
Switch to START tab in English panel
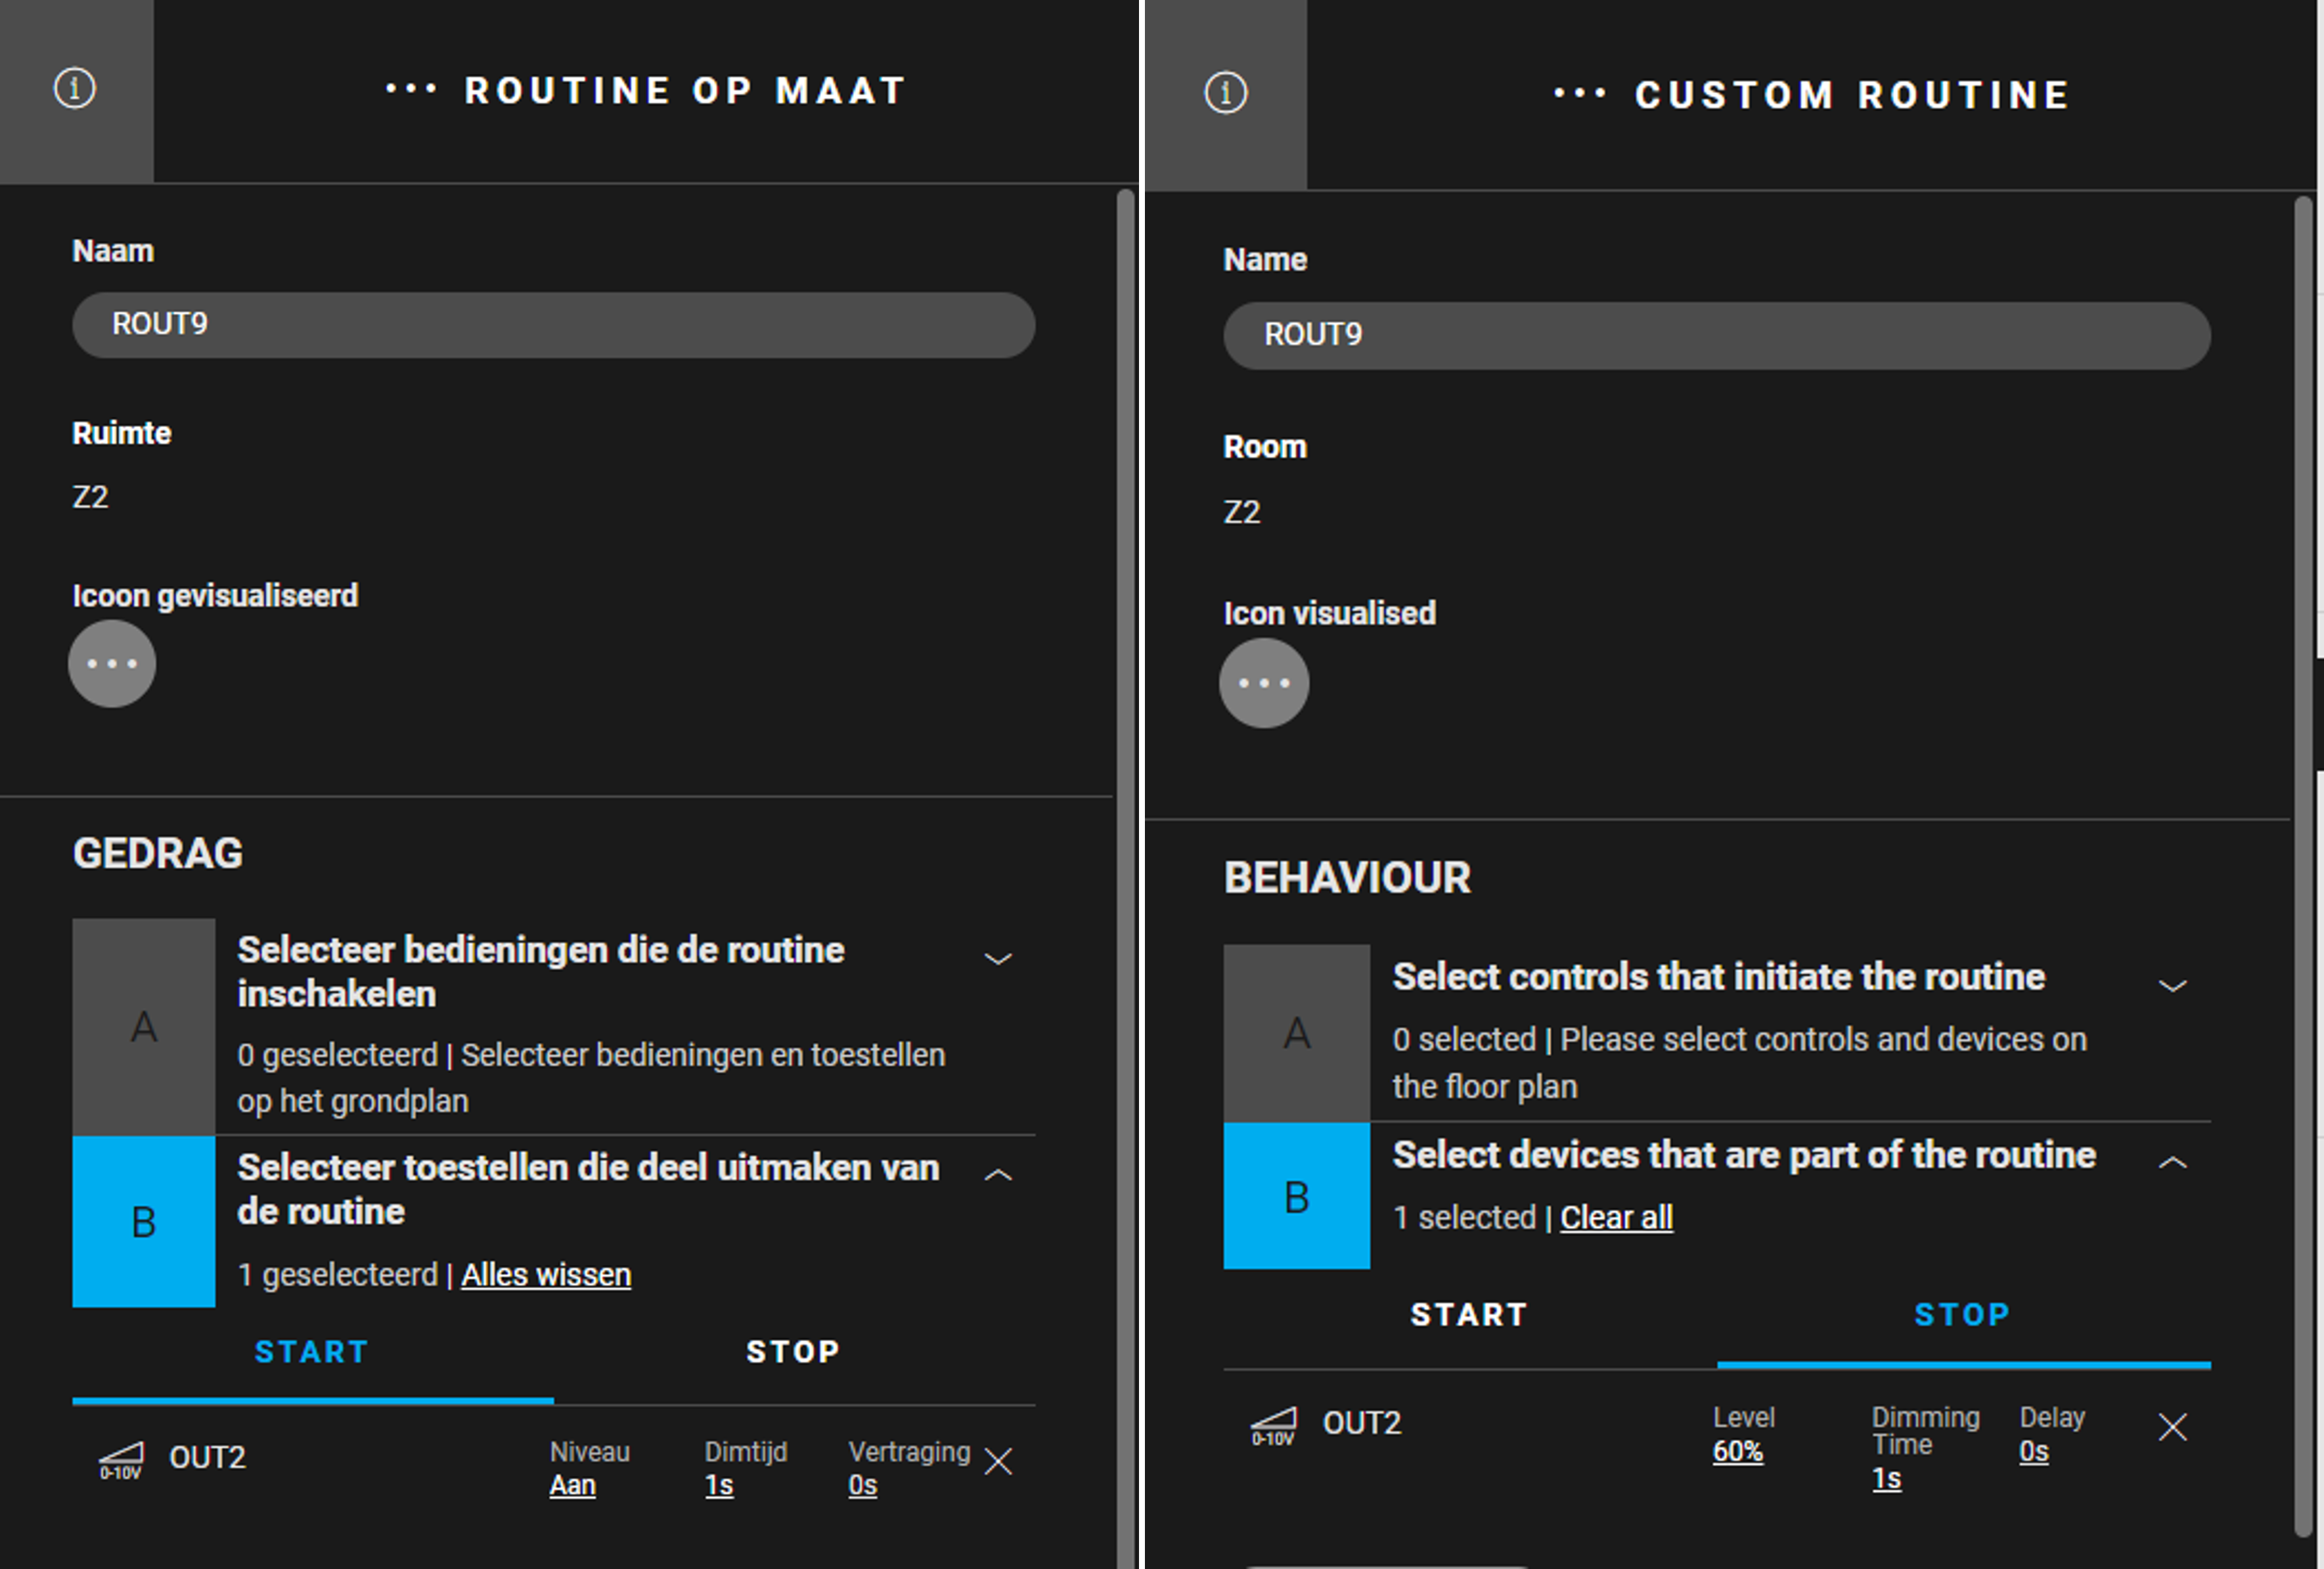[x=1470, y=1315]
